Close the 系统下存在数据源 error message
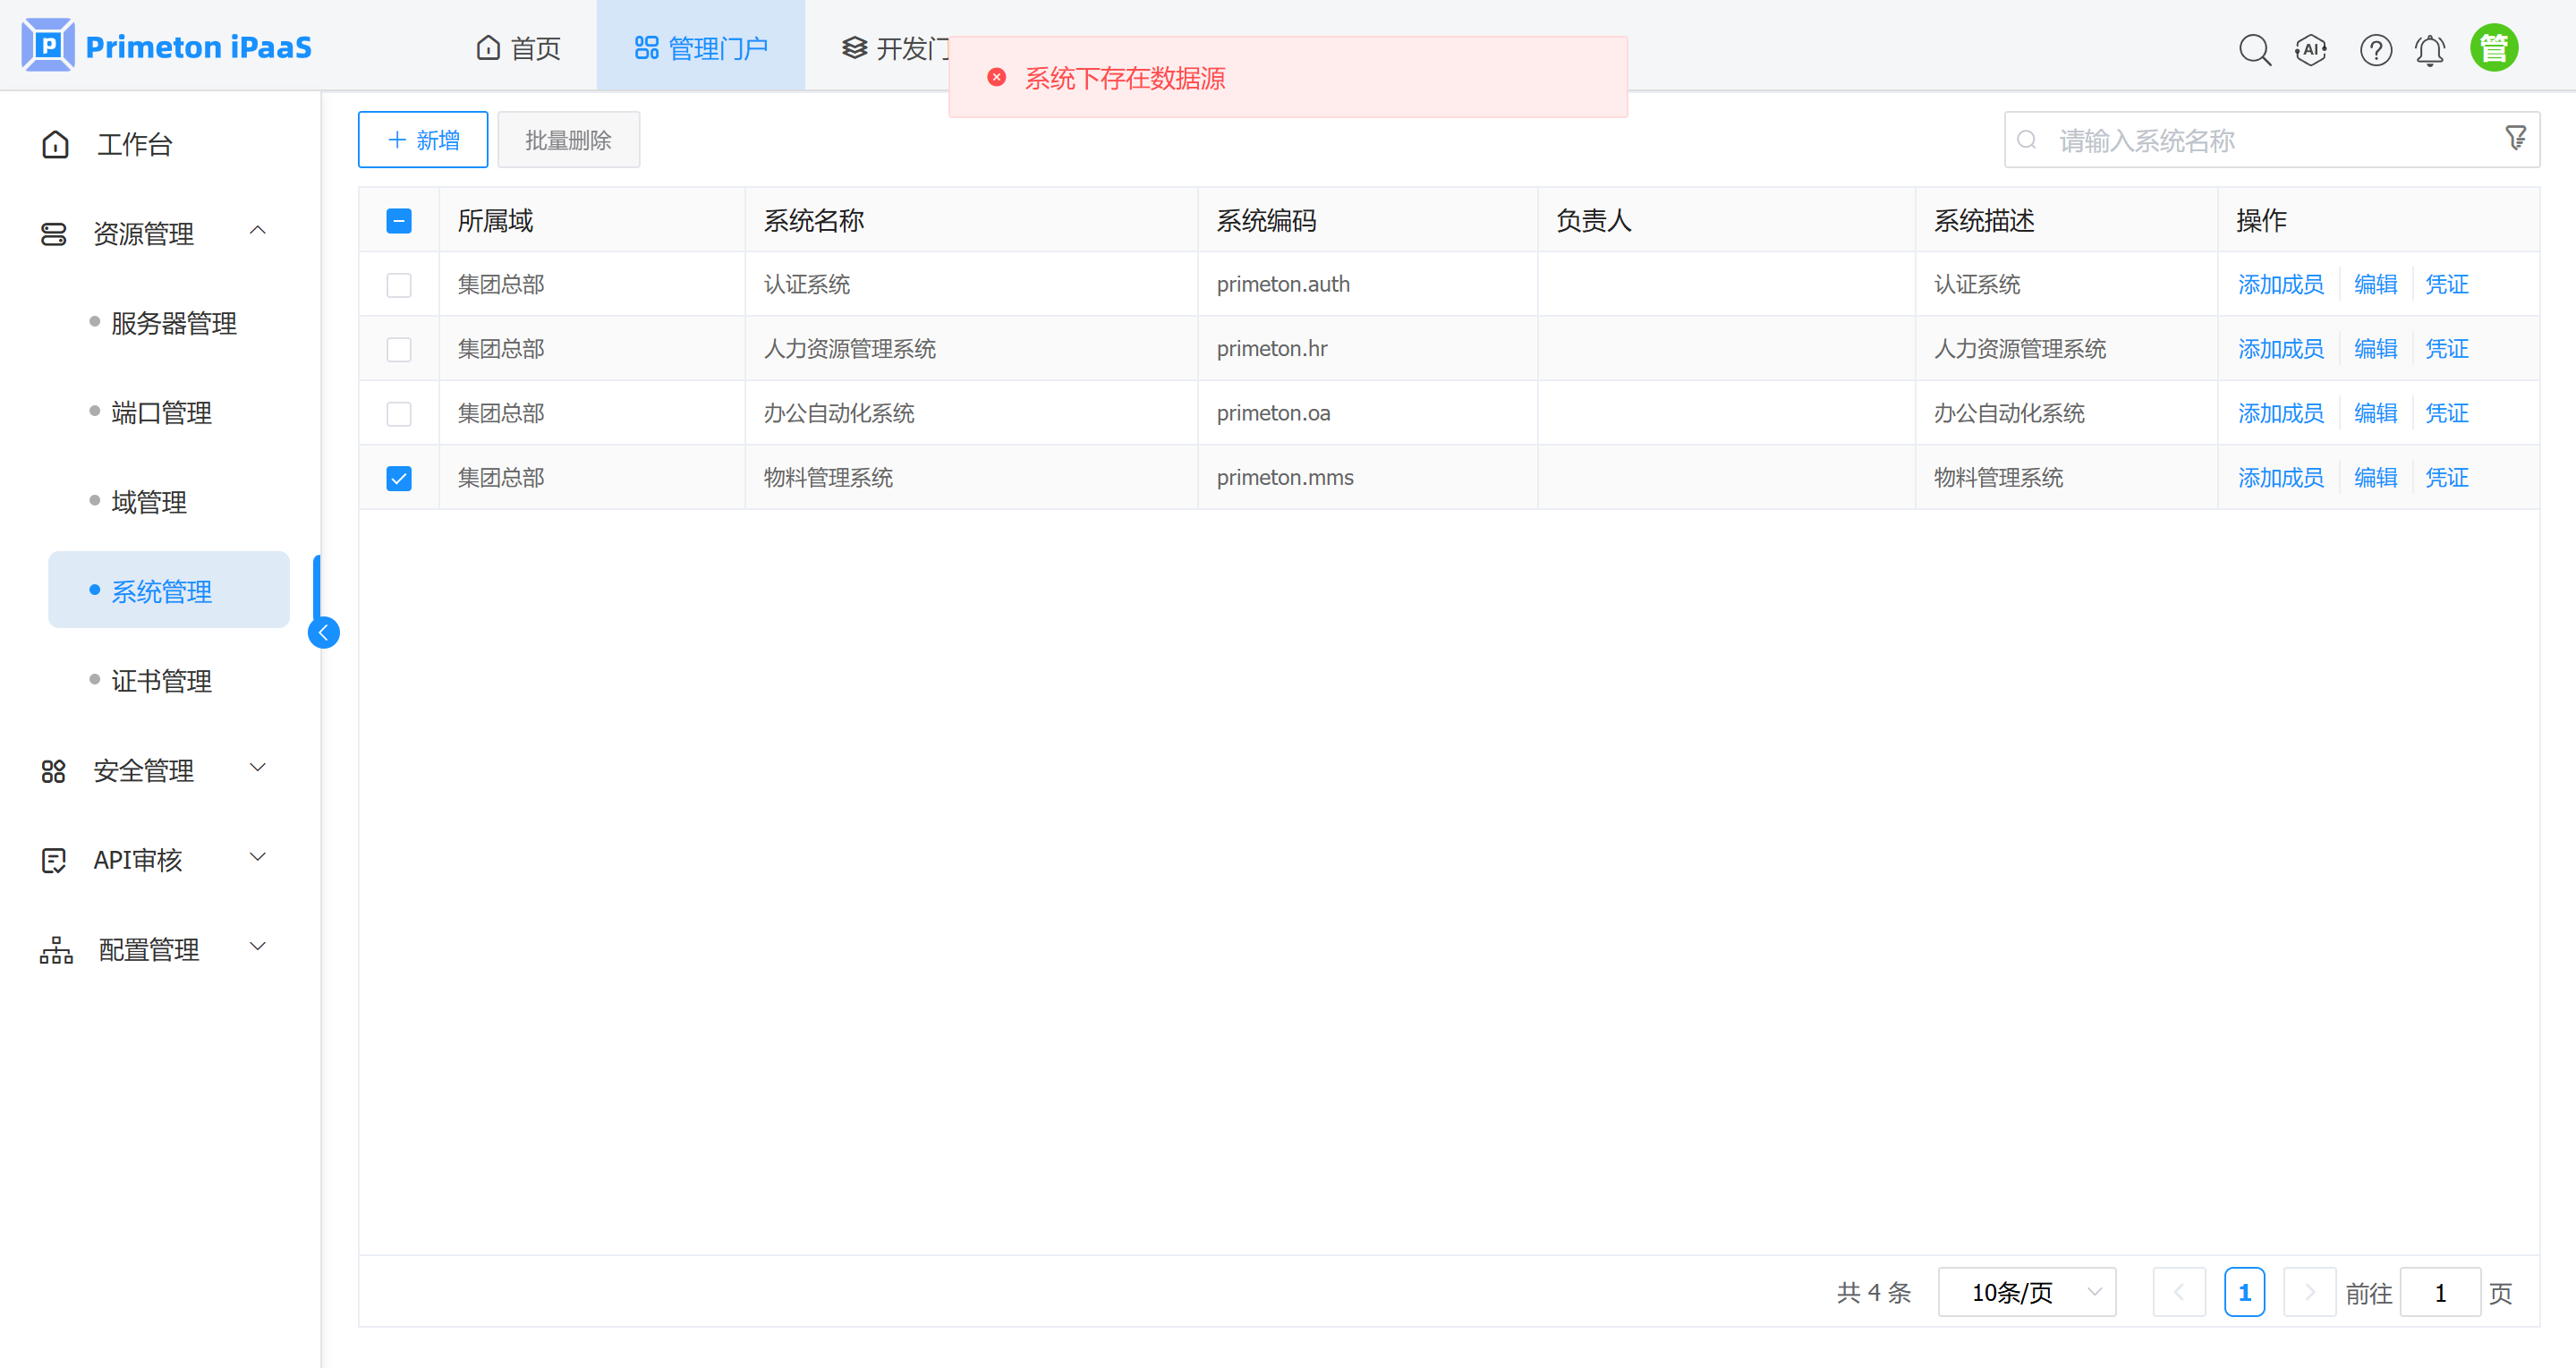 [x=996, y=76]
